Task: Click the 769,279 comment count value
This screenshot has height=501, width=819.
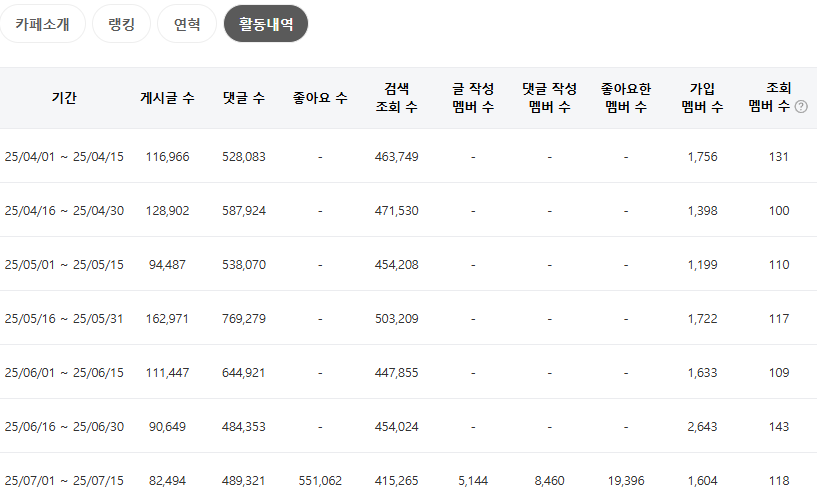Action: (243, 319)
